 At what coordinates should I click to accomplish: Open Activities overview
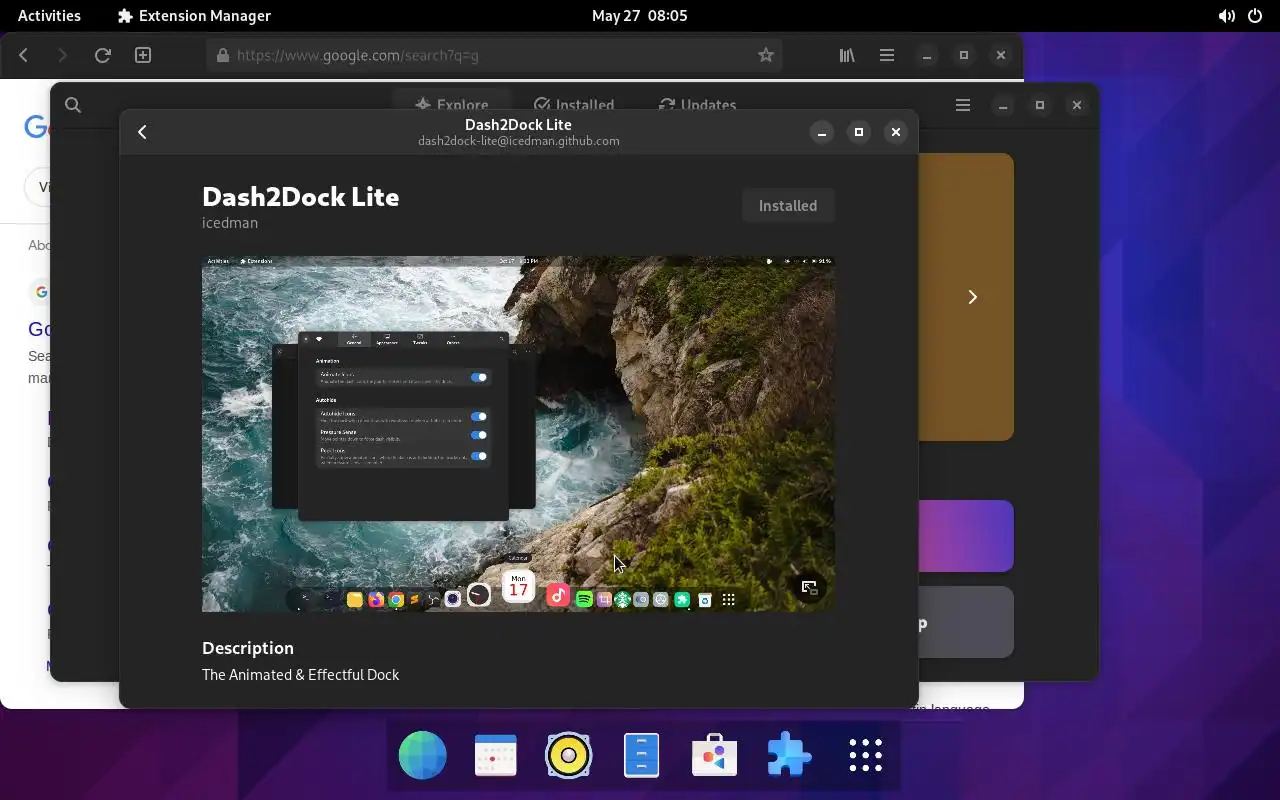point(49,15)
